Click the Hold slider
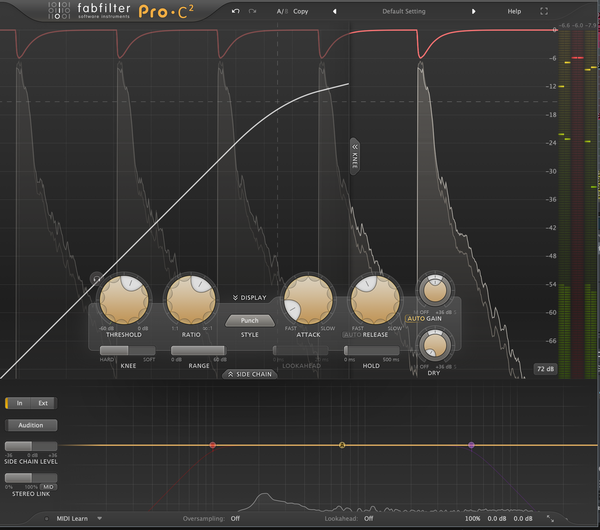 [372, 350]
